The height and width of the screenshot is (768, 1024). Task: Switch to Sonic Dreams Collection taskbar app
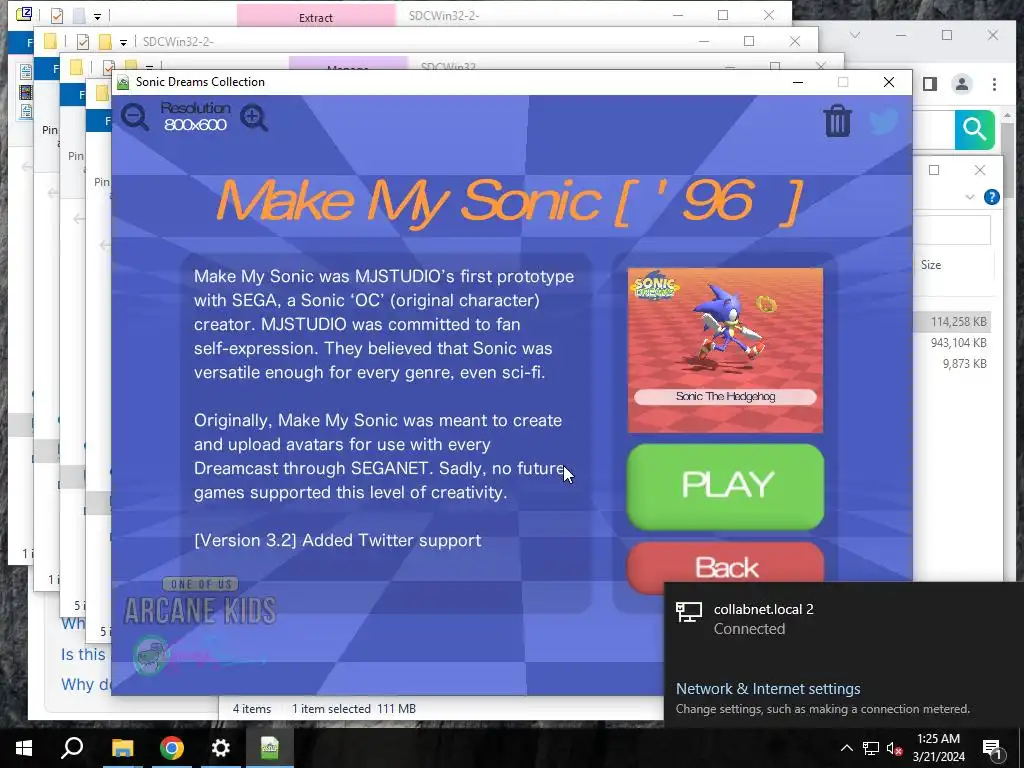pyautogui.click(x=270, y=748)
